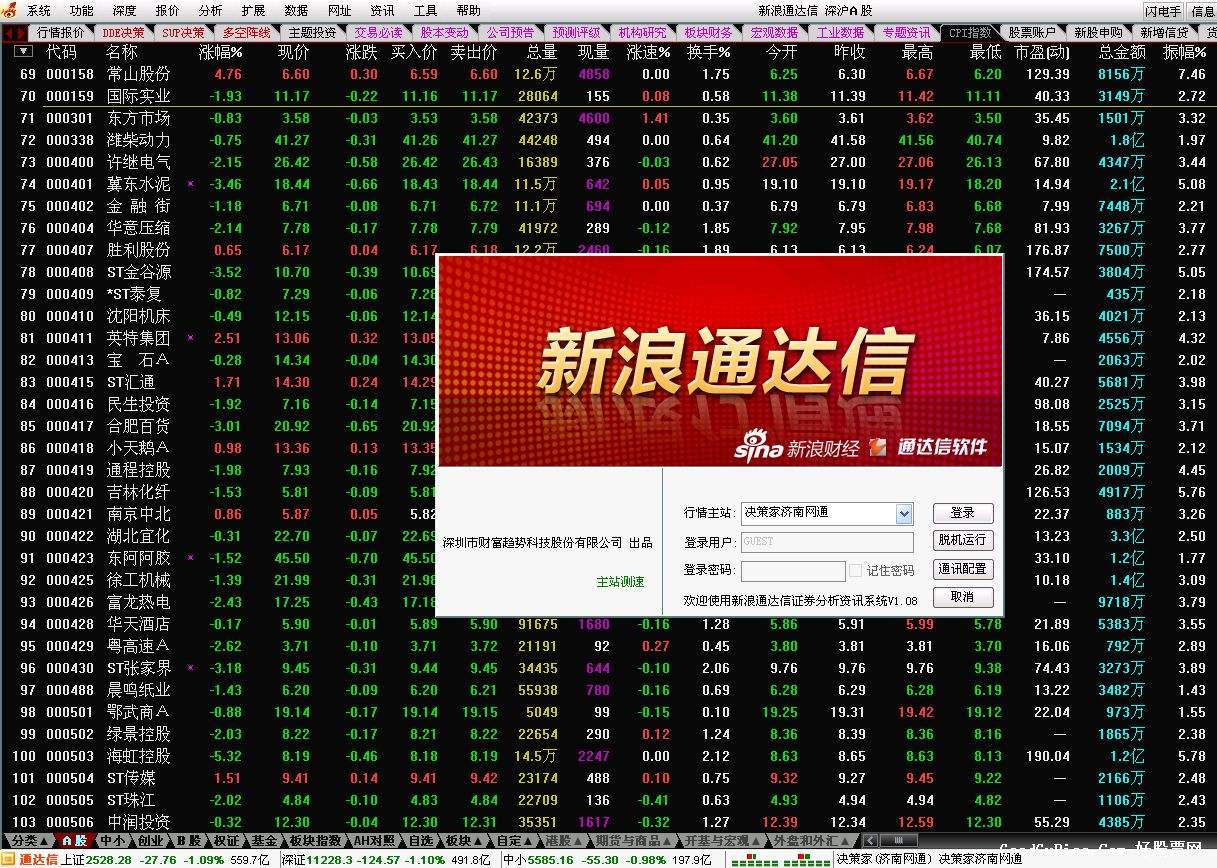Click the 脱机运行 button
This screenshot has width=1217, height=868.
click(963, 540)
